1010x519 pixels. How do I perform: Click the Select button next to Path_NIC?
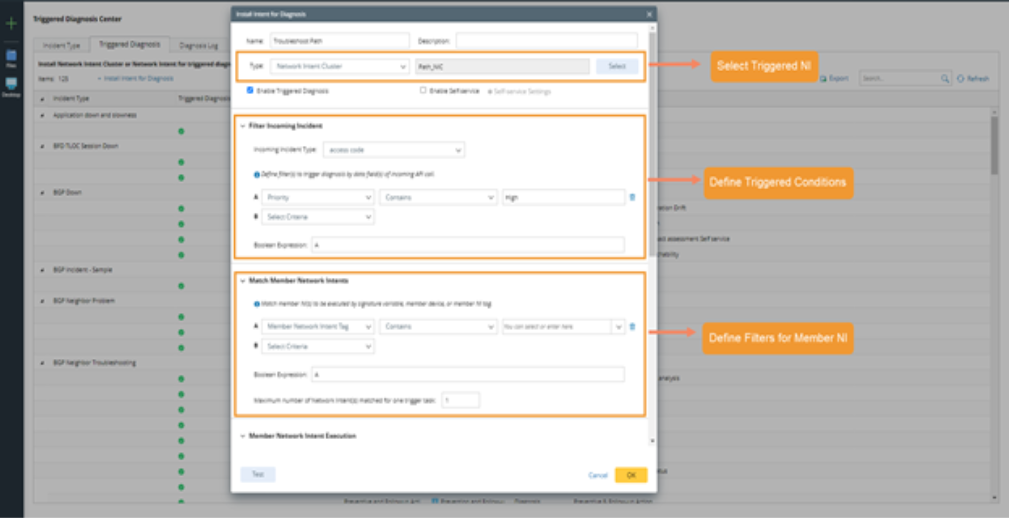tap(617, 66)
